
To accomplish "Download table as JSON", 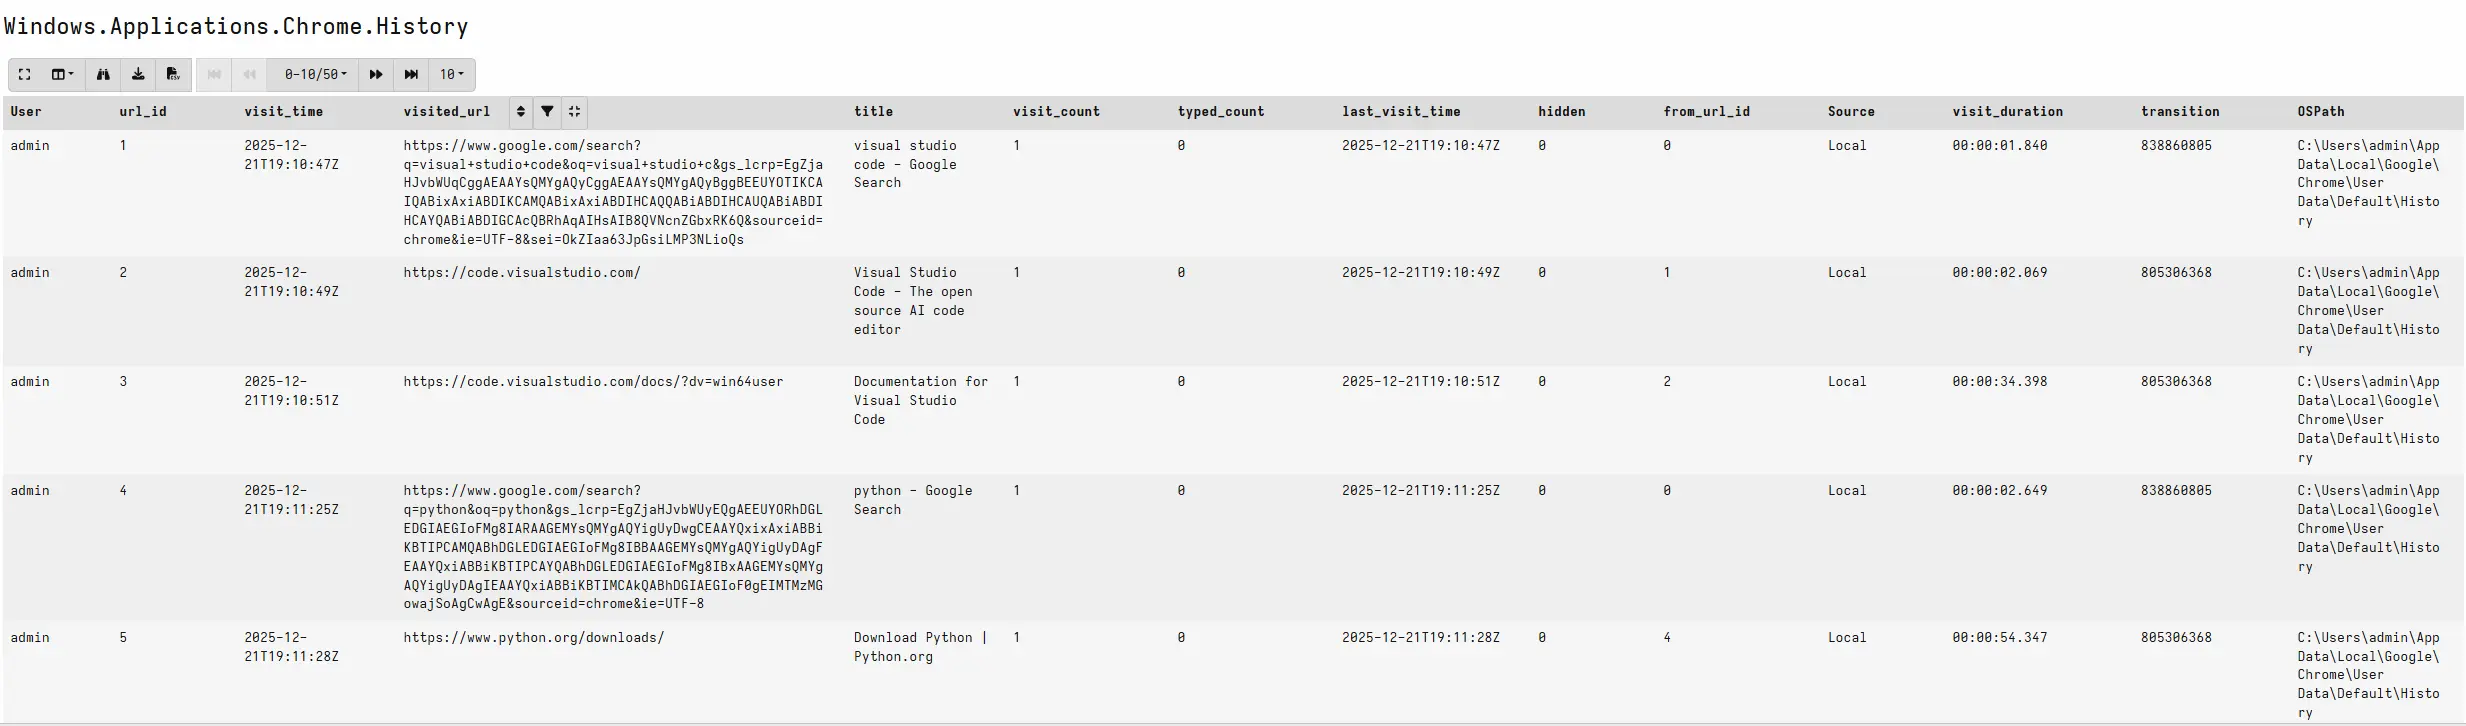I will [138, 74].
